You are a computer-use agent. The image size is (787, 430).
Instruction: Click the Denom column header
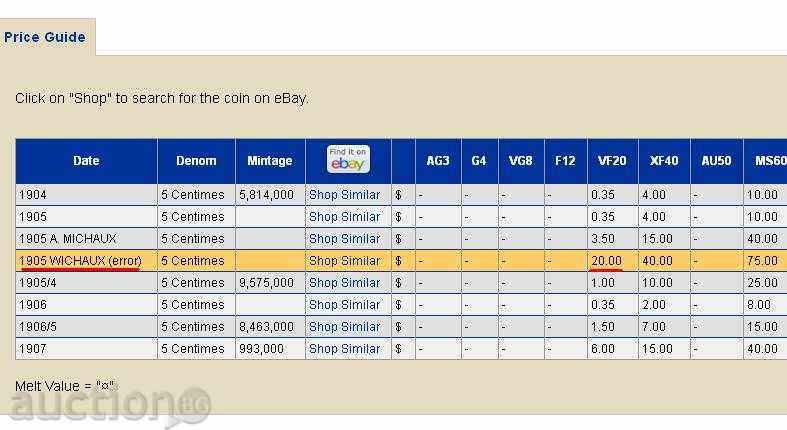[x=196, y=161]
